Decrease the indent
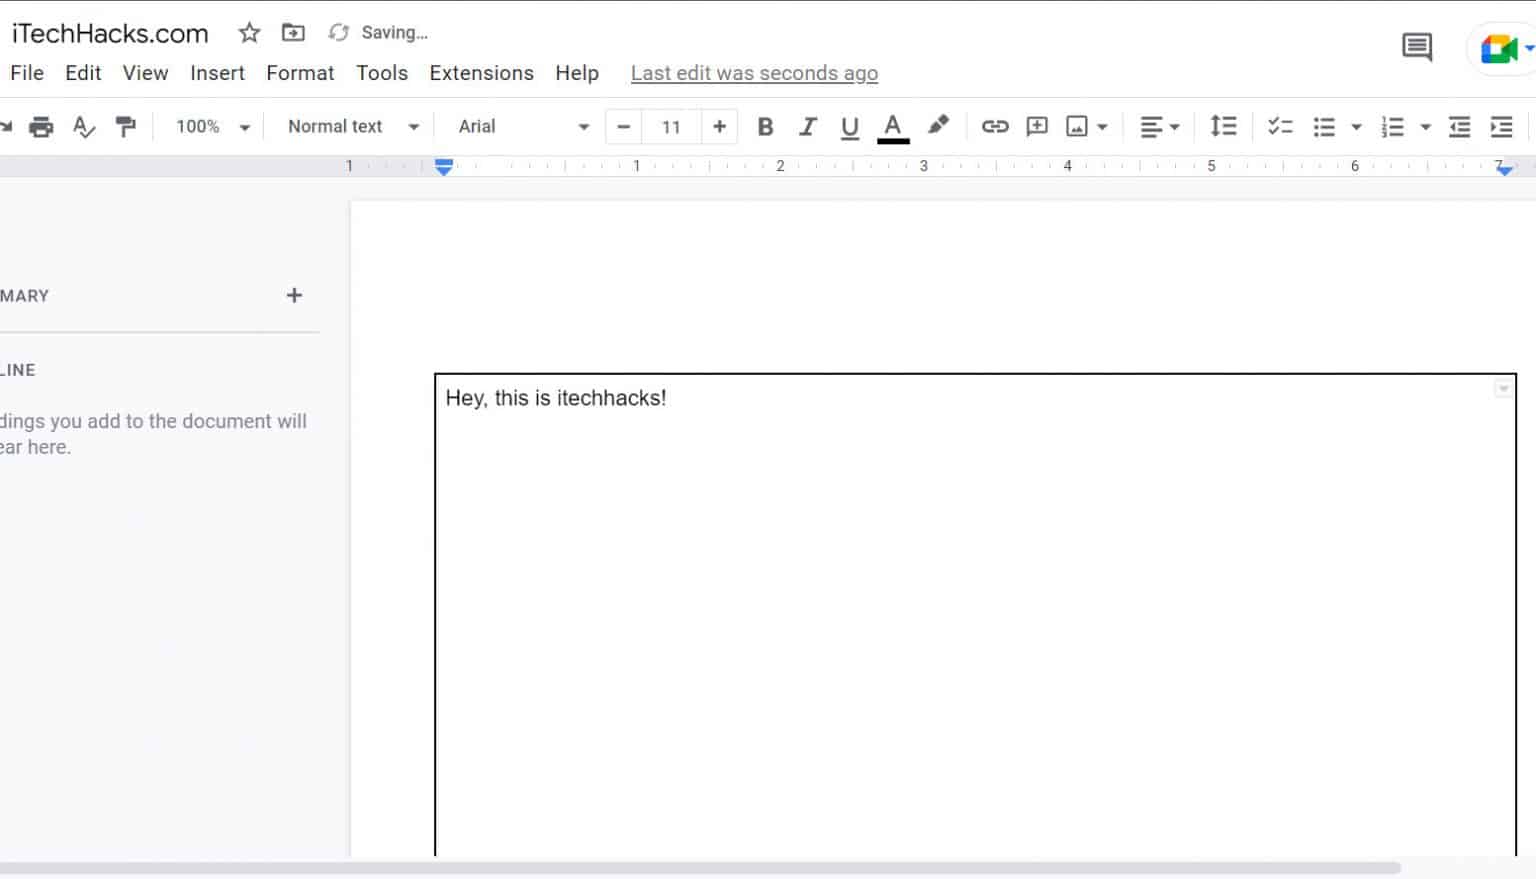 [1459, 126]
